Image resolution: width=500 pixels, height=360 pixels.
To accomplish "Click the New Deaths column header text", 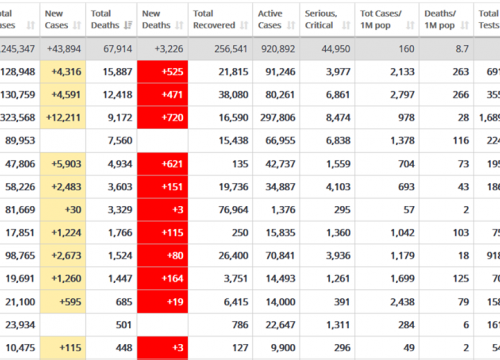I will pos(156,19).
